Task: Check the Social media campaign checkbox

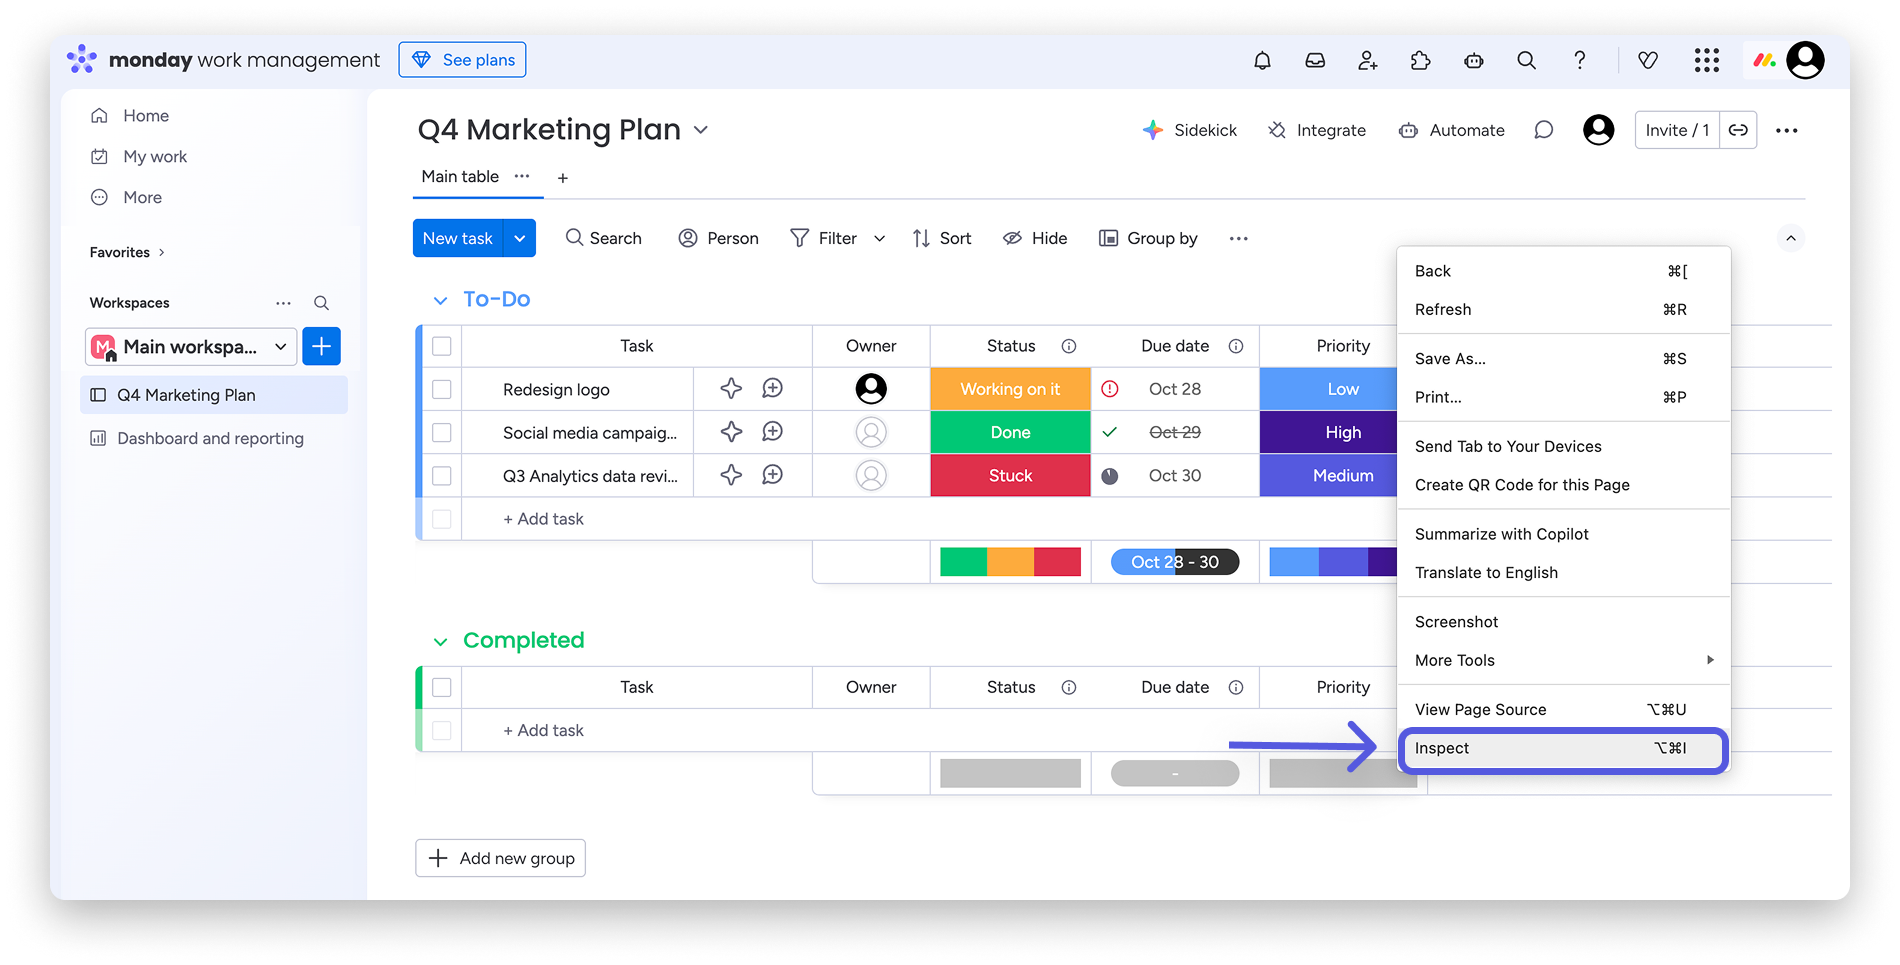Action: pyautogui.click(x=442, y=432)
